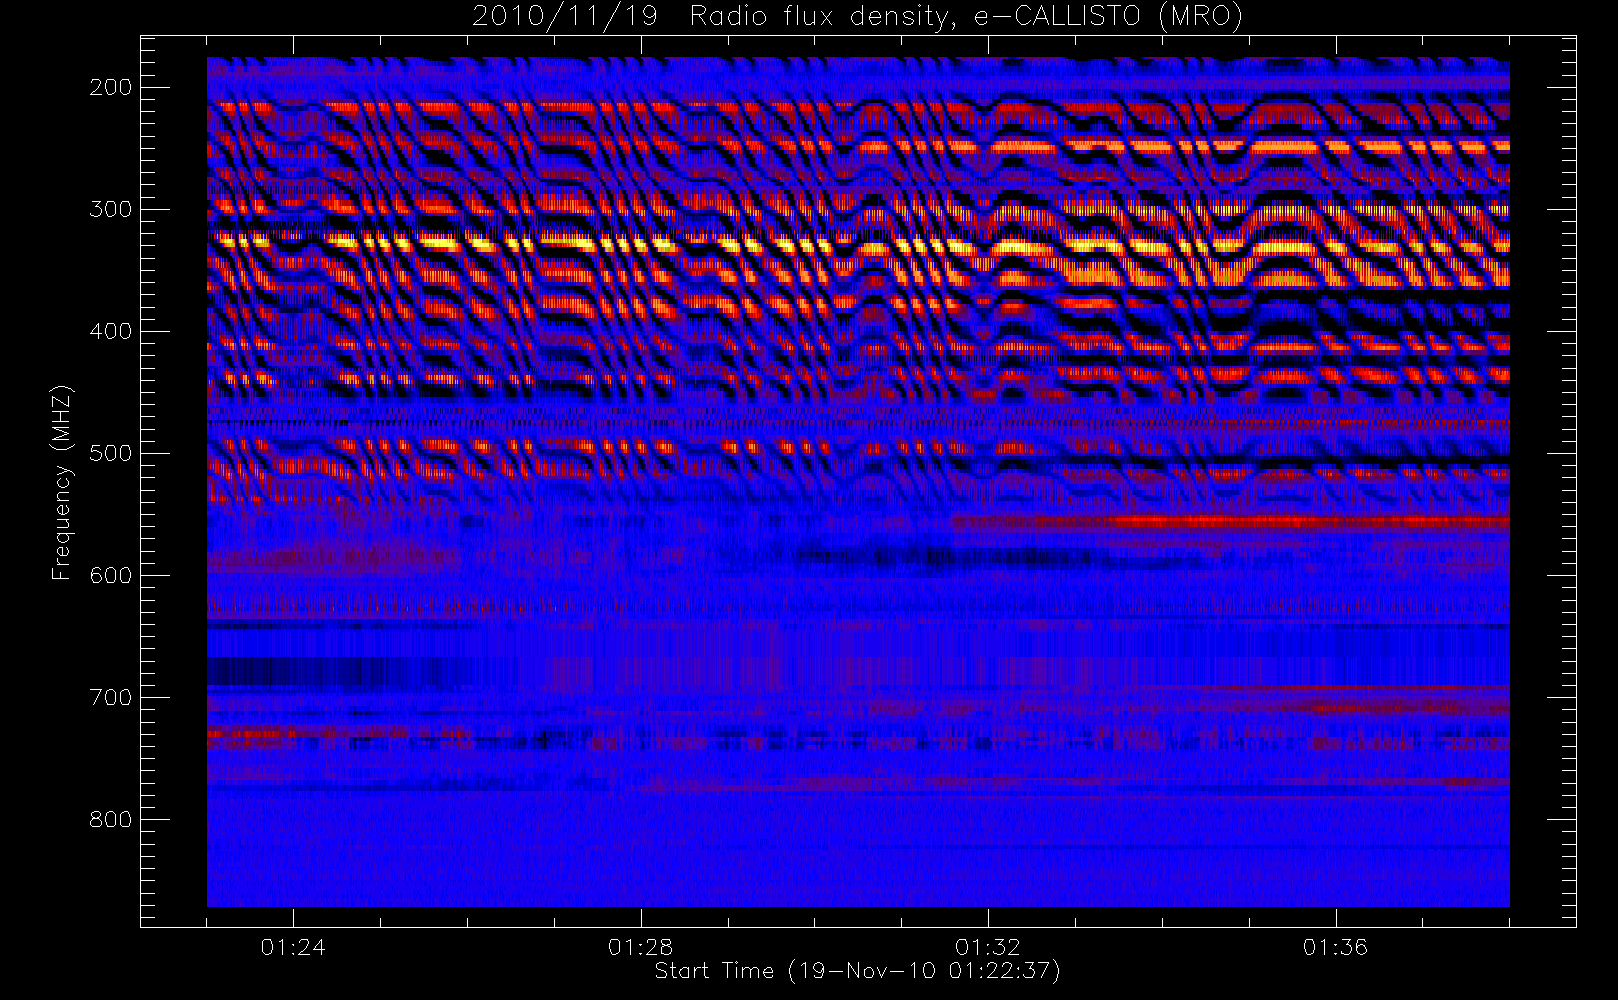Click the 01:24 time tick label
This screenshot has height=1000, width=1618.
tap(293, 947)
